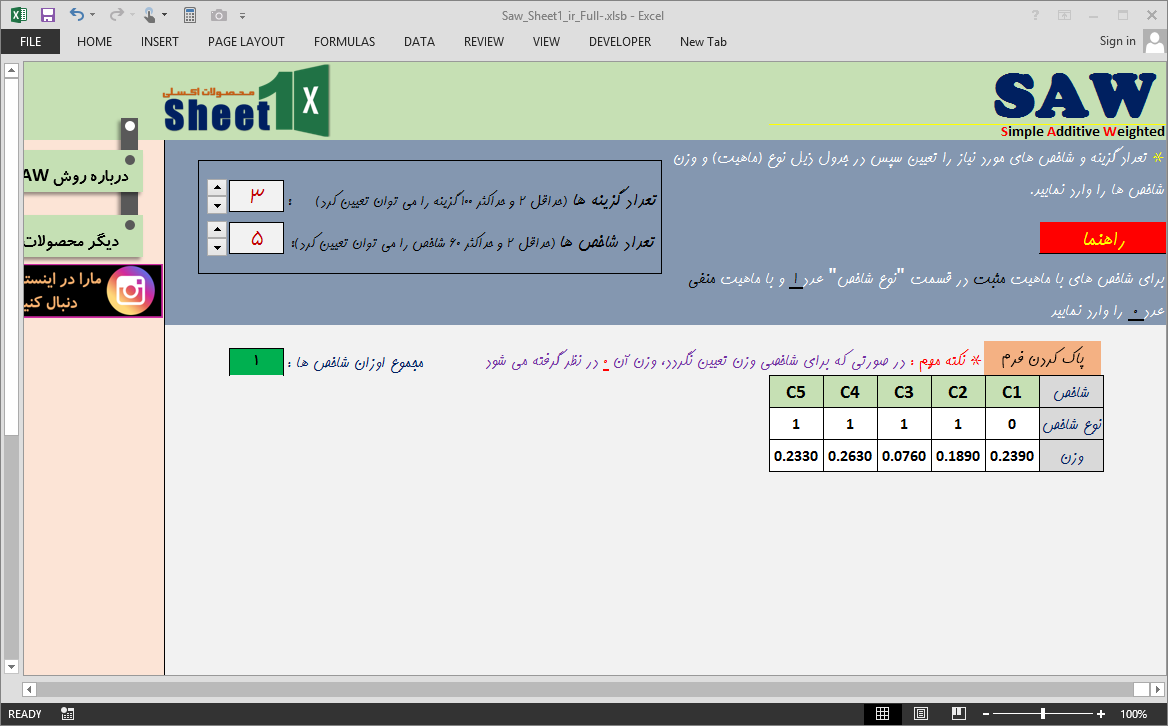Image resolution: width=1168 pixels, height=726 pixels.
Task: Click the zoom slider handle
Action: (1043, 714)
